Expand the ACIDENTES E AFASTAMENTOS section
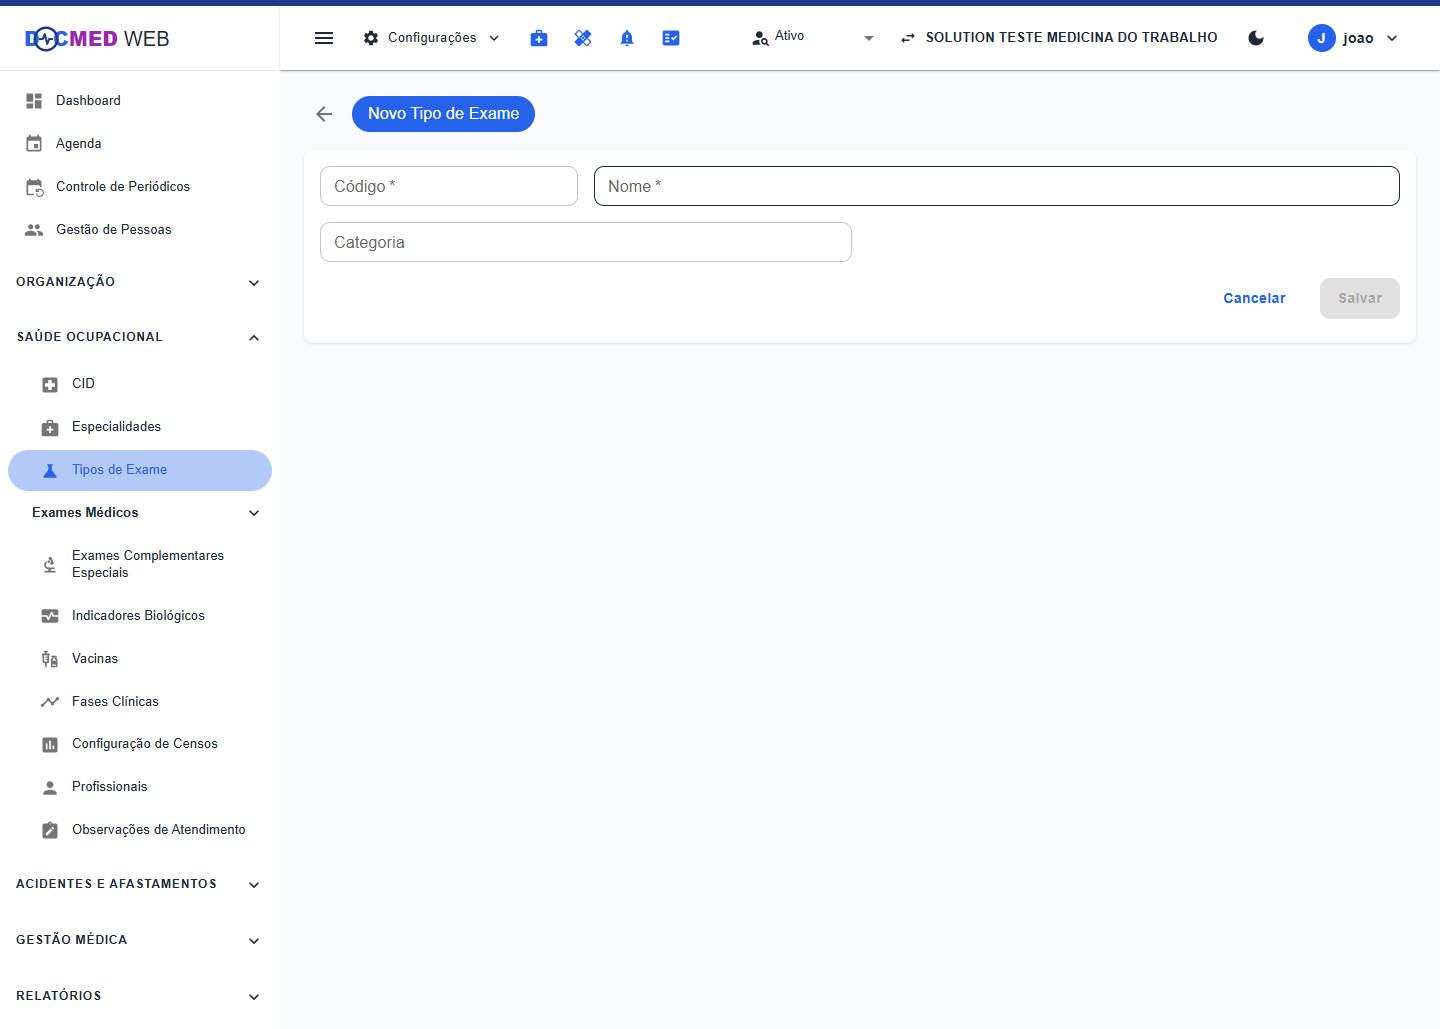The height and width of the screenshot is (1029, 1440). [x=140, y=884]
